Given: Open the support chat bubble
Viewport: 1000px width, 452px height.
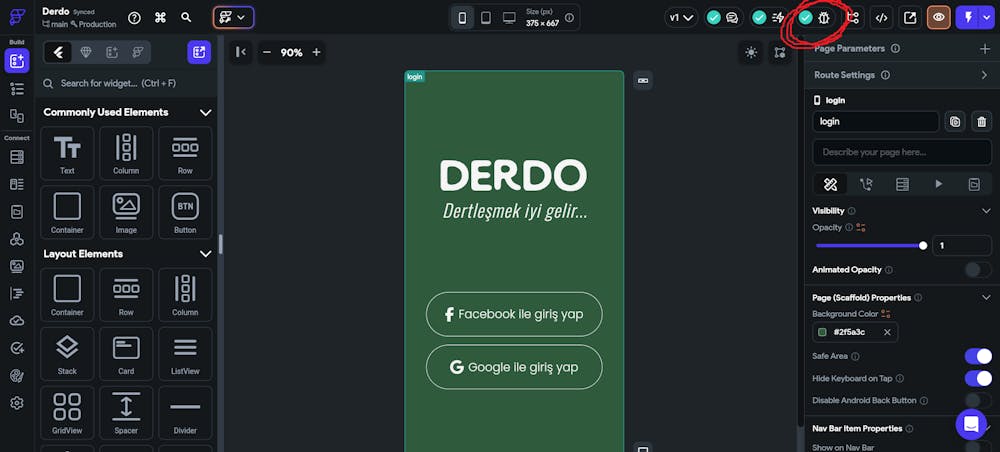Looking at the screenshot, I should click(x=971, y=424).
